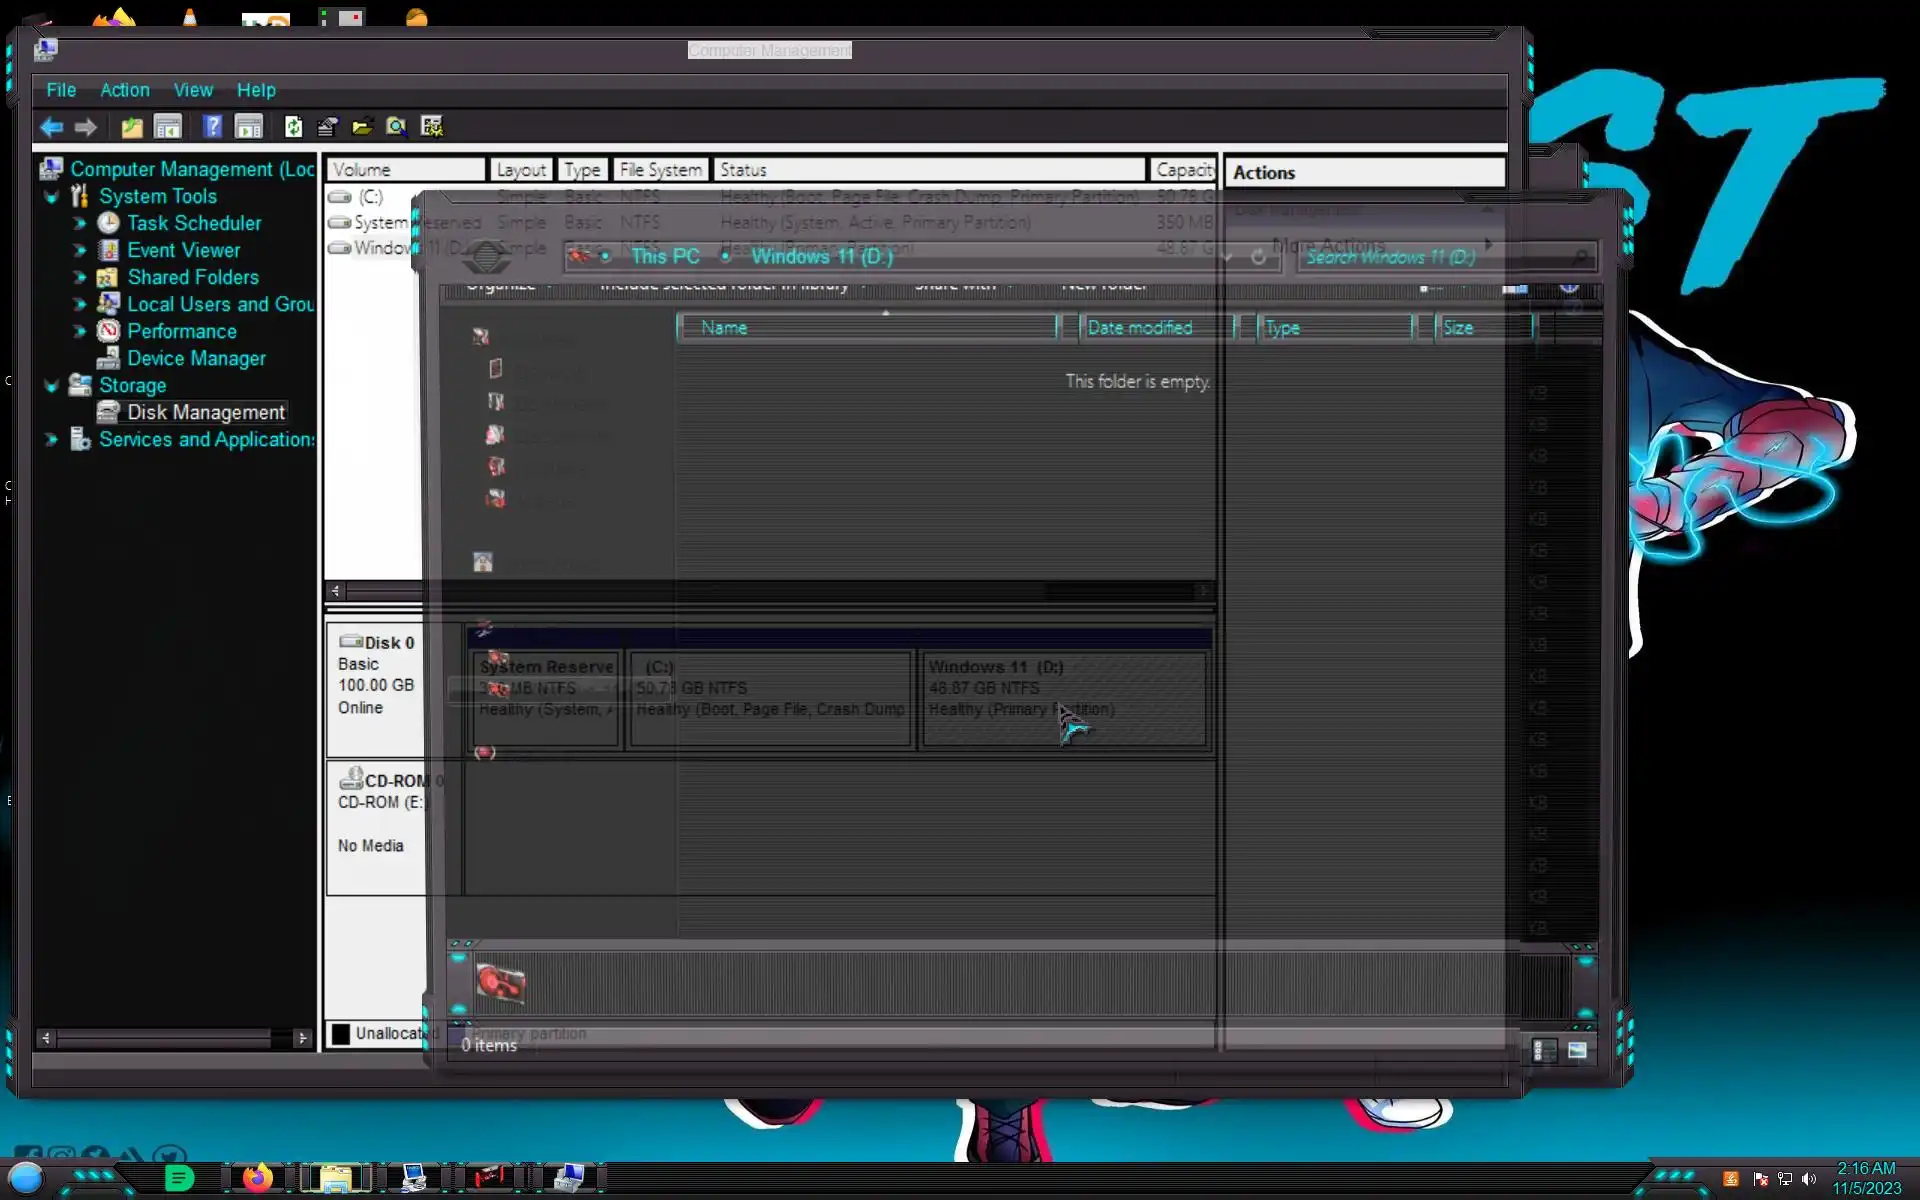Viewport: 1920px width, 1200px height.
Task: Click Show/Hide Console Tree toolbar icon
Action: (x=168, y=127)
